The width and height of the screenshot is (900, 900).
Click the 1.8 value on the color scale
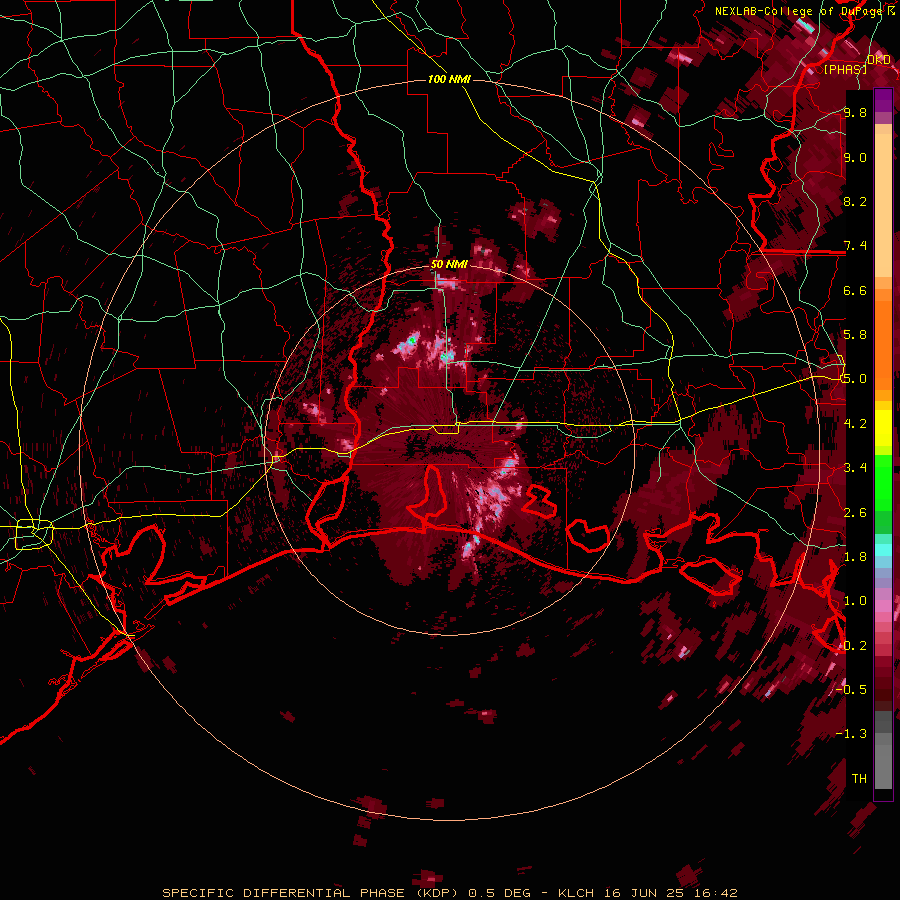[855, 556]
